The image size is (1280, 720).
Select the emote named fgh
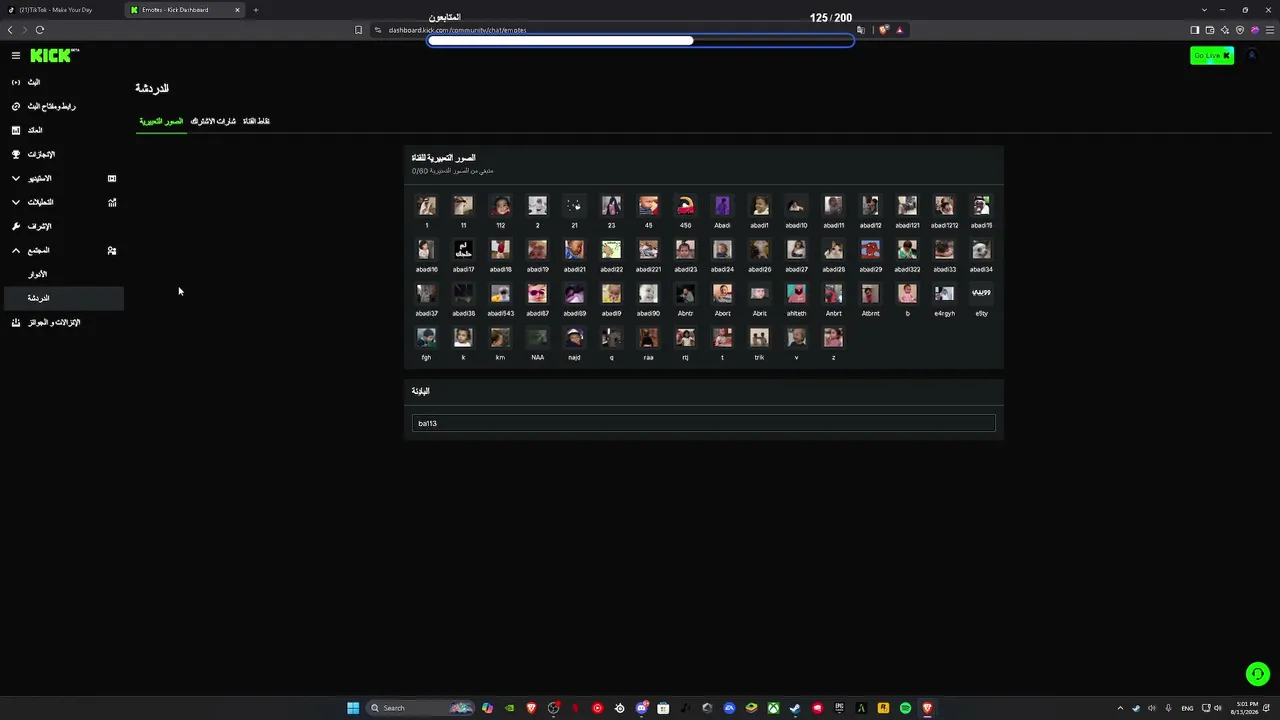(x=426, y=338)
